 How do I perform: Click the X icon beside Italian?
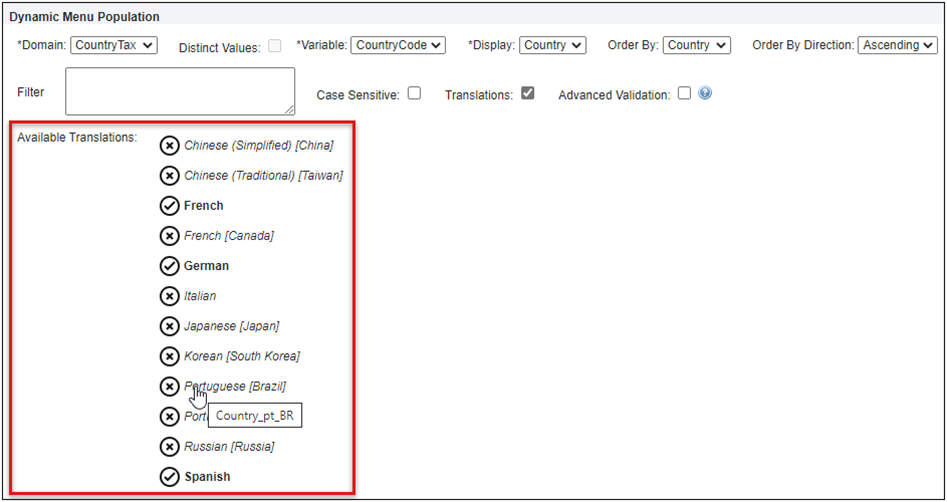click(x=169, y=296)
